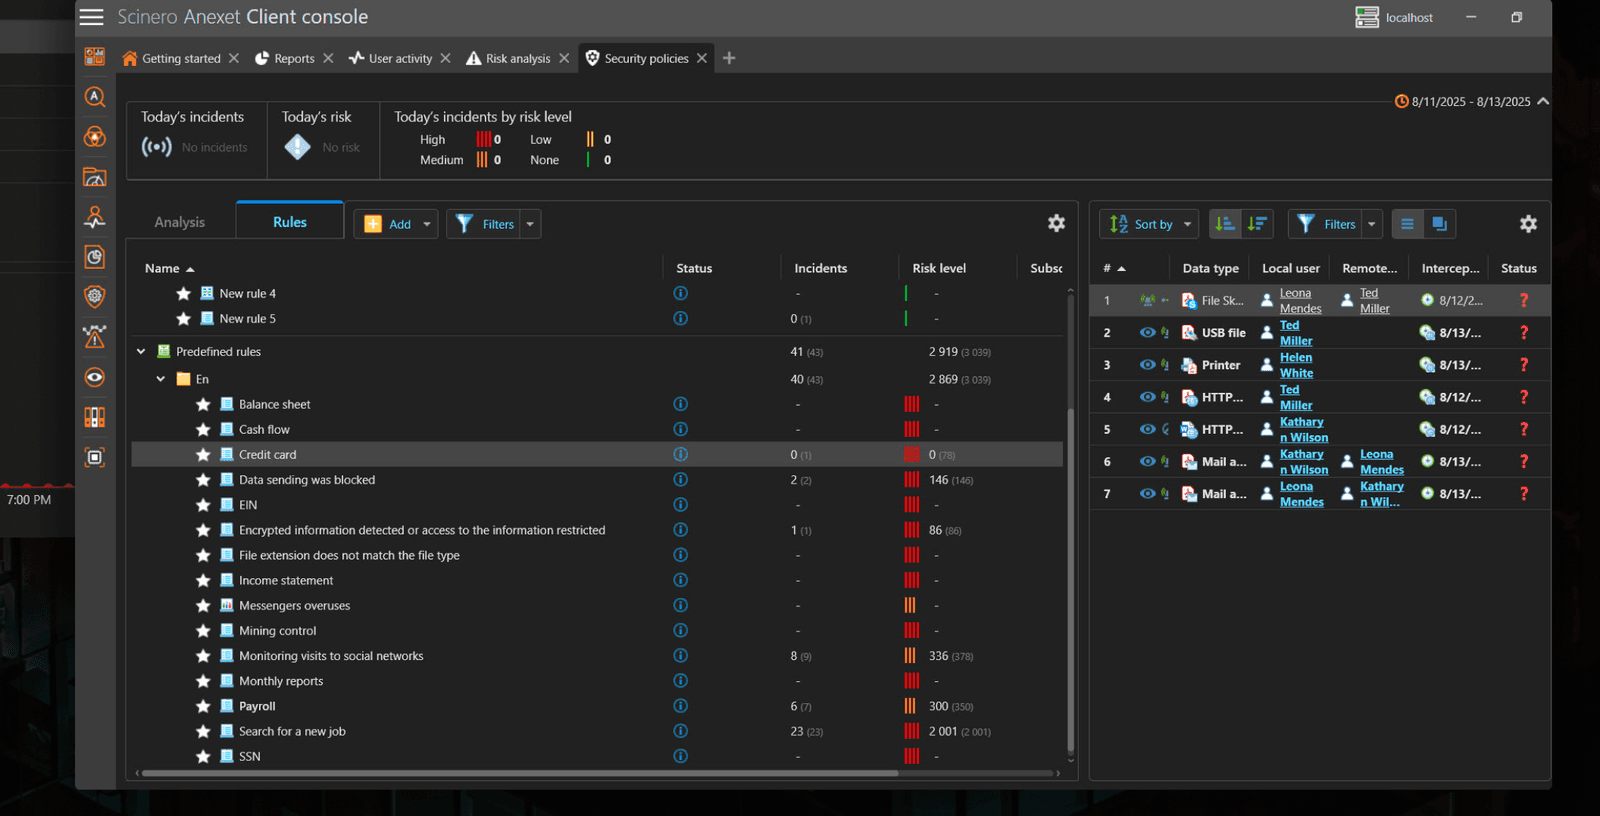This screenshot has width=1600, height=816.
Task: Open incidents Filters dropdown arrow
Action: (1372, 224)
